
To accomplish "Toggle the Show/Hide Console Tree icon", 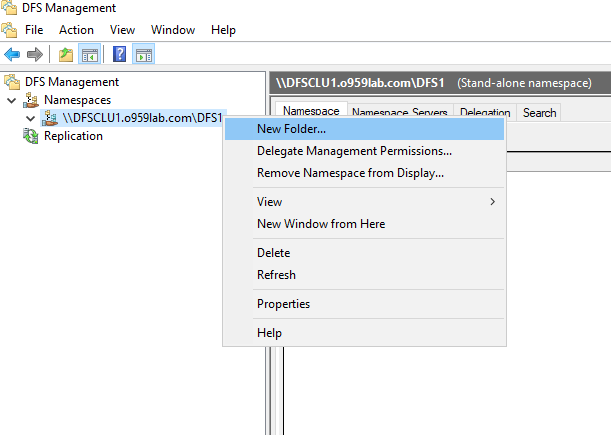I will pos(90,54).
